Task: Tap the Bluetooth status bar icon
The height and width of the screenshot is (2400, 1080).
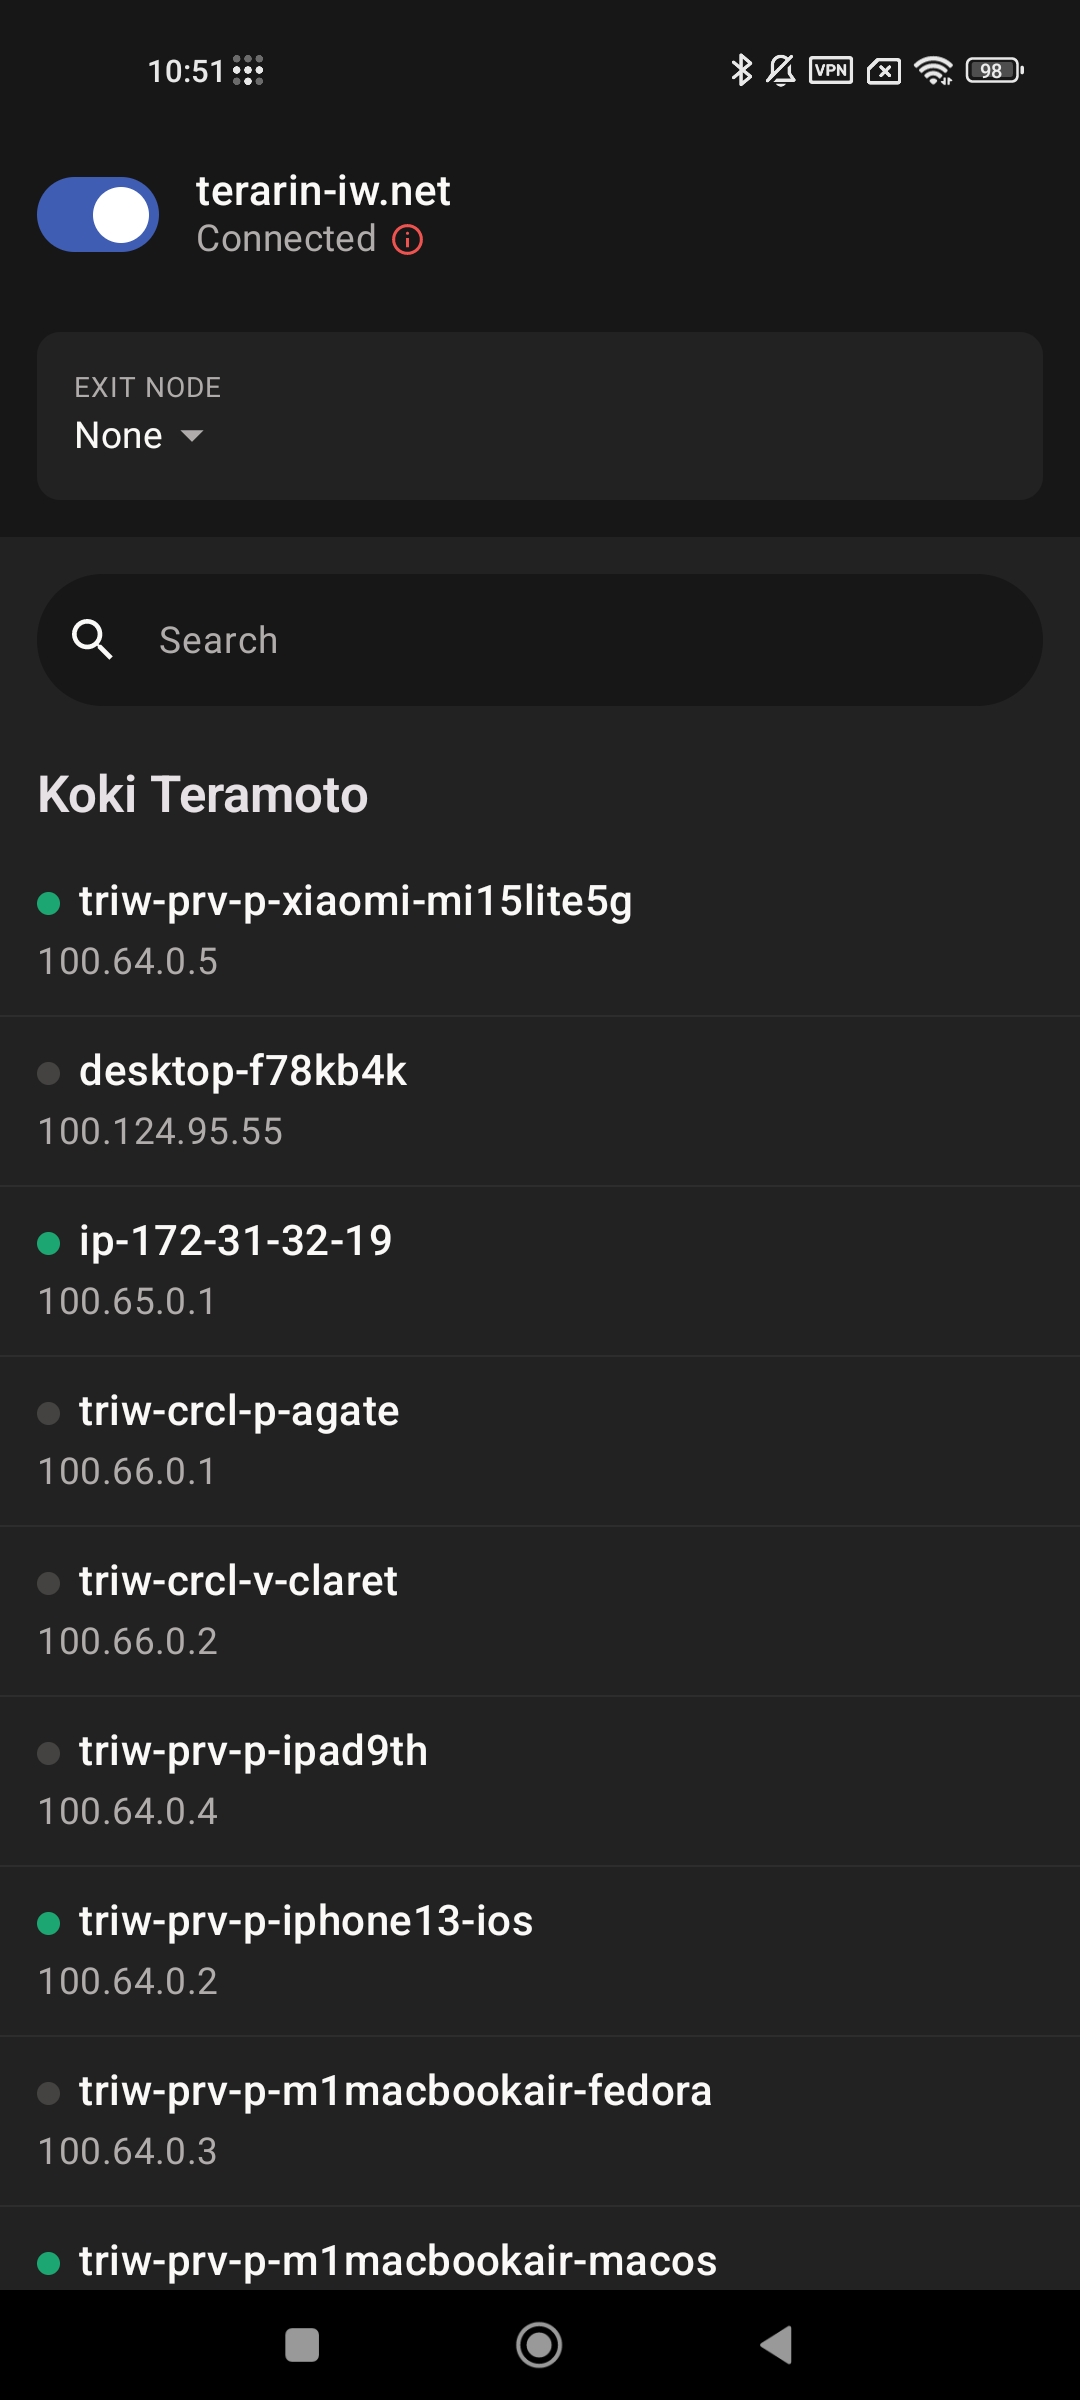Action: click(x=741, y=70)
